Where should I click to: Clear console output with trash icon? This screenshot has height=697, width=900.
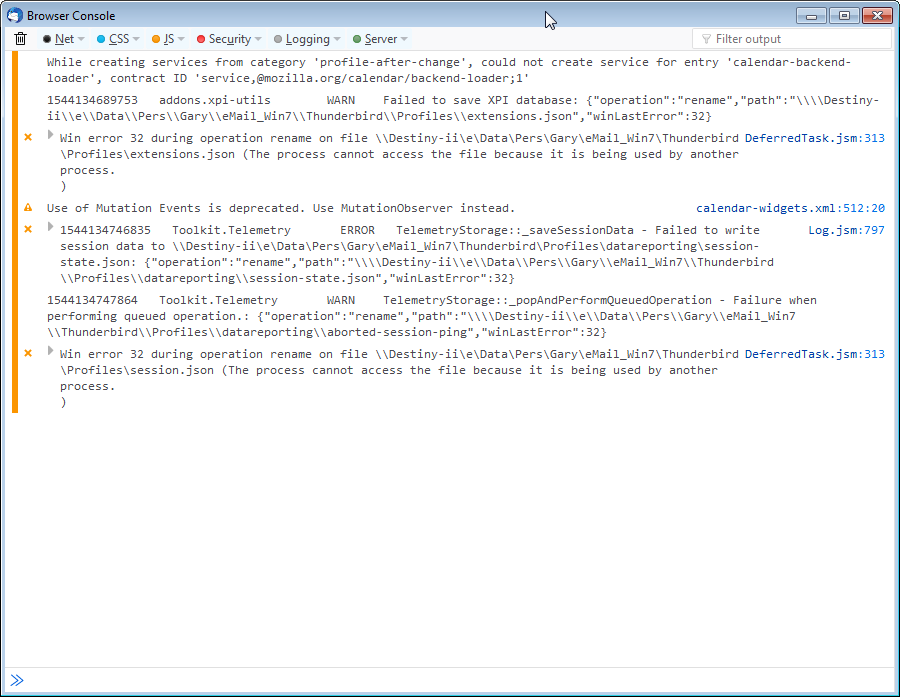20,39
